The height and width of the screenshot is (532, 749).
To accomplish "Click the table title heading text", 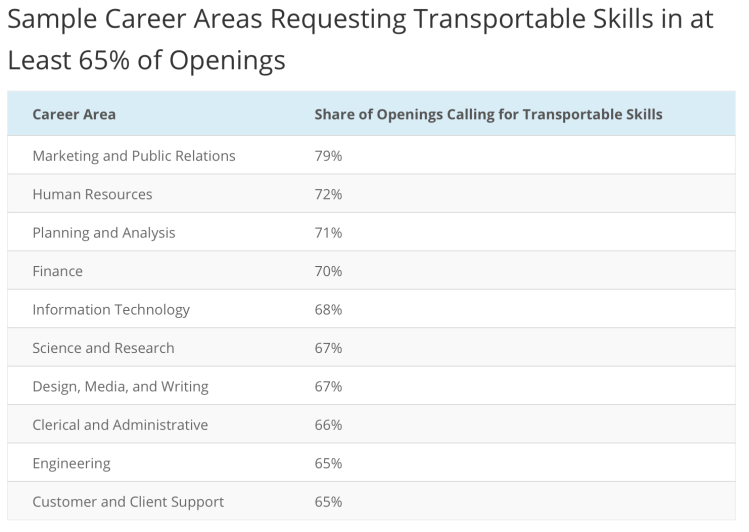I will point(360,39).
